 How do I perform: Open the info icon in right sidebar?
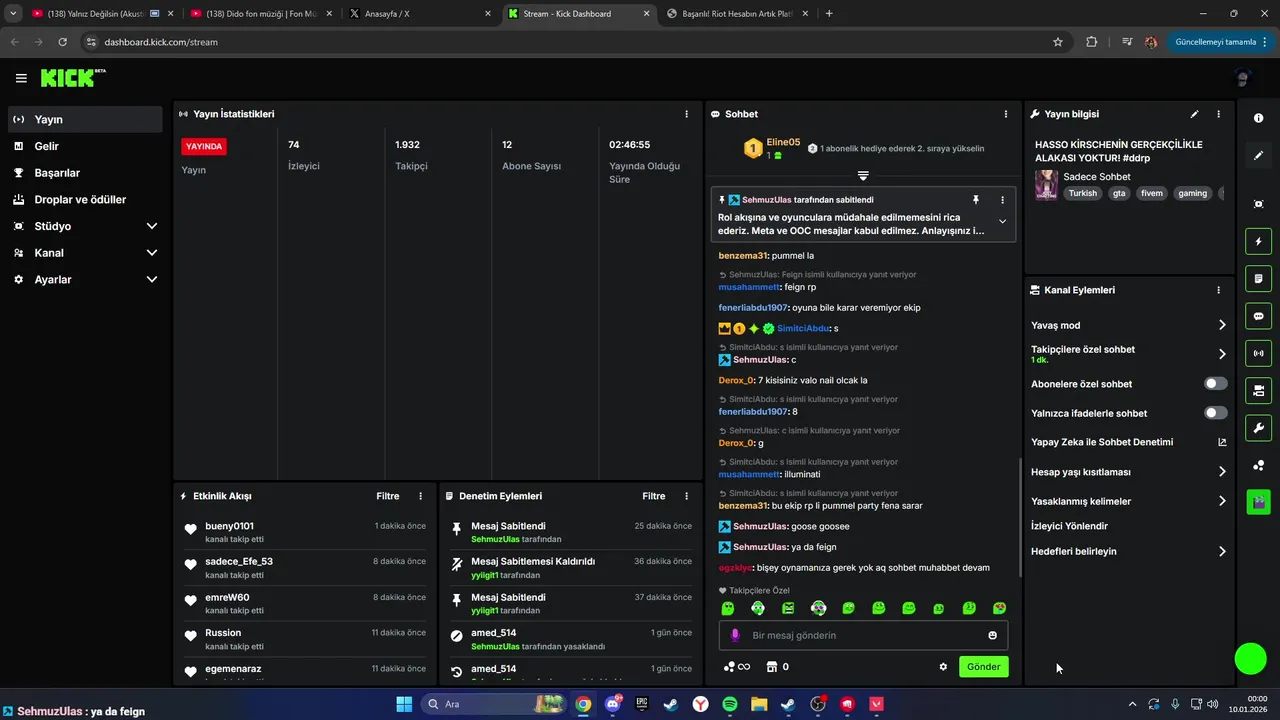tap(1258, 118)
